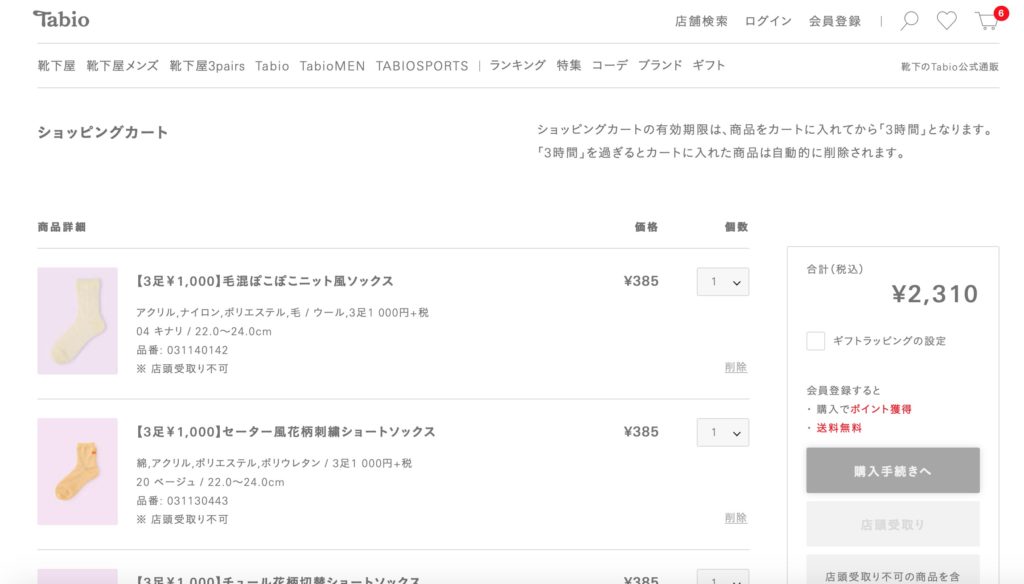Click 品番: 031130443 text
The image size is (1024, 584).
coord(182,501)
